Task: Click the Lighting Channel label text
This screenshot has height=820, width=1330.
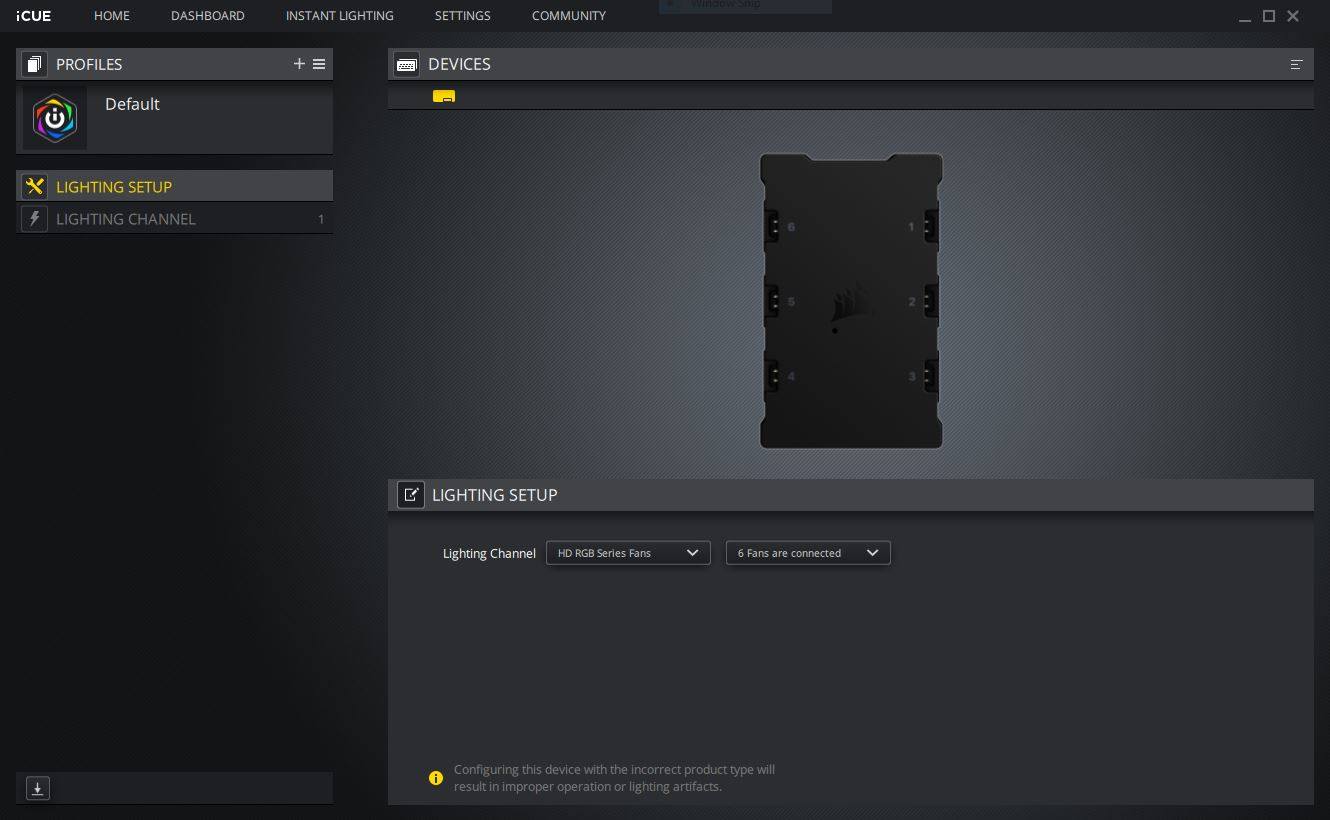Action: point(489,553)
